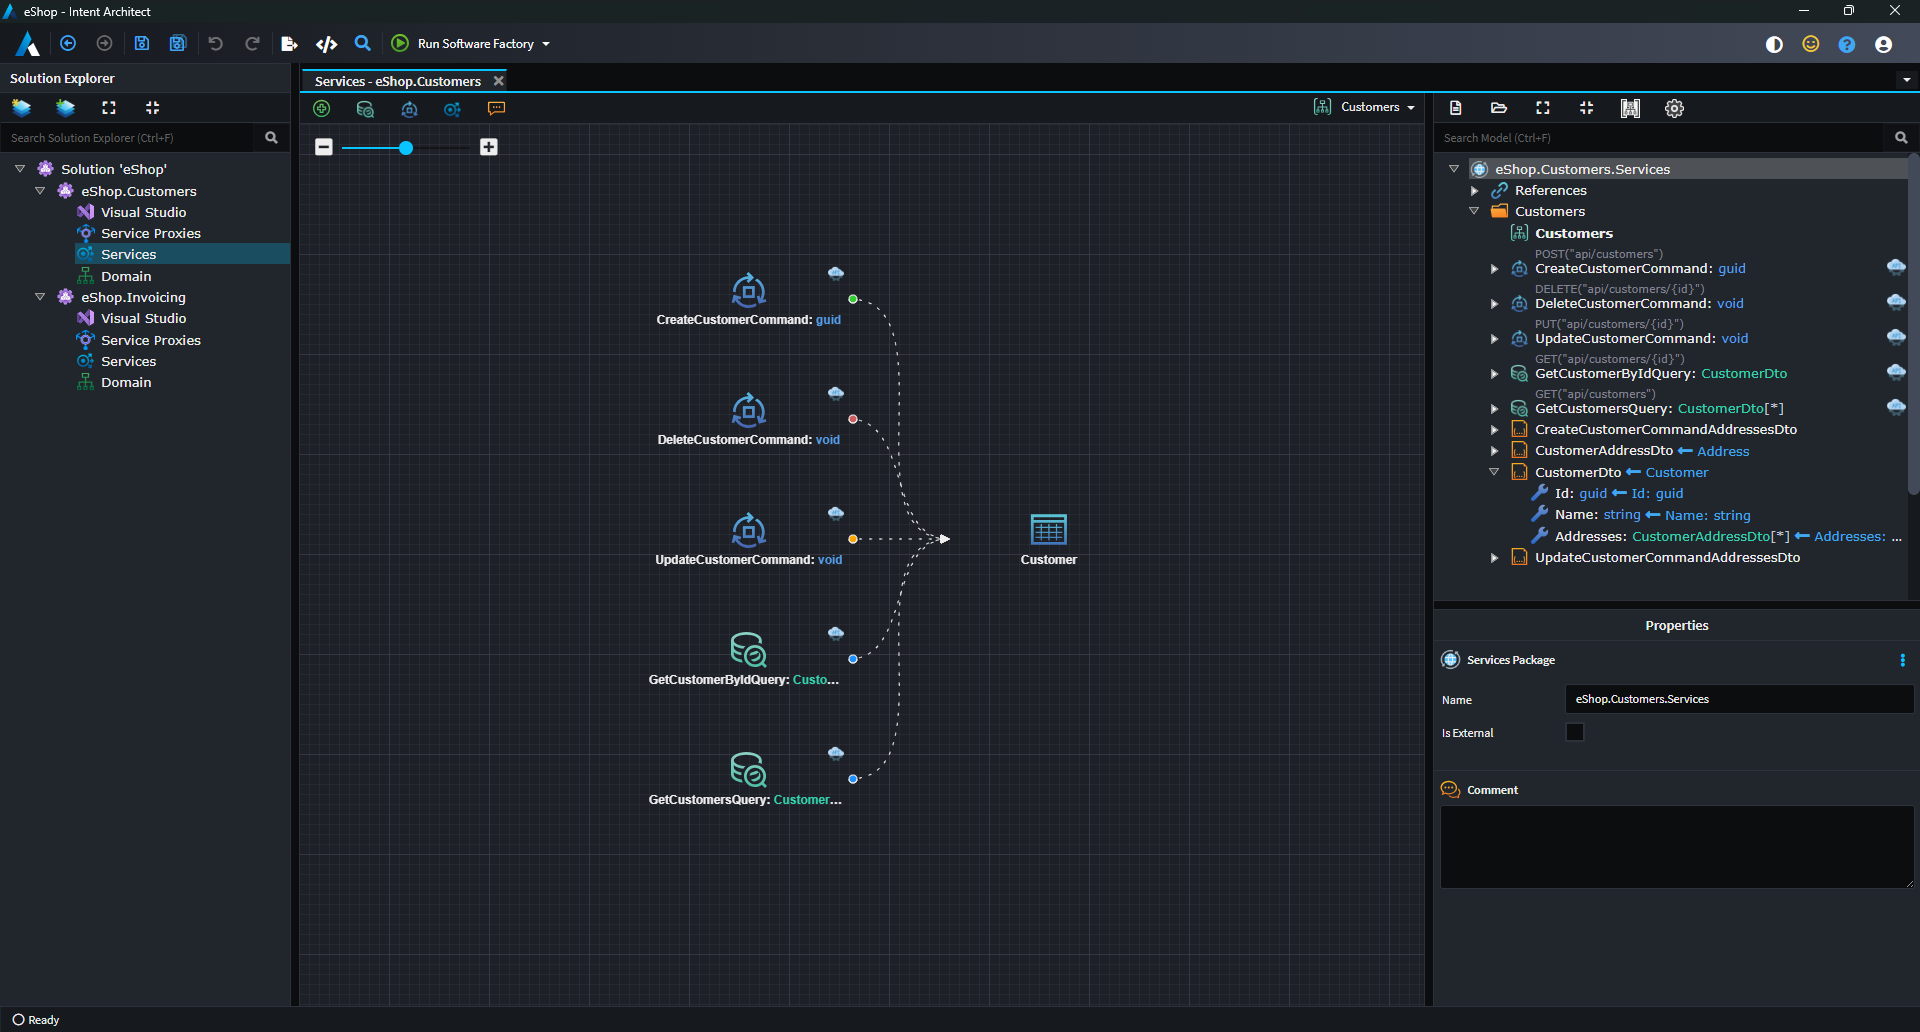This screenshot has height=1032, width=1920.
Task: Click the orange speech-bubble comment icon
Action: (x=496, y=109)
